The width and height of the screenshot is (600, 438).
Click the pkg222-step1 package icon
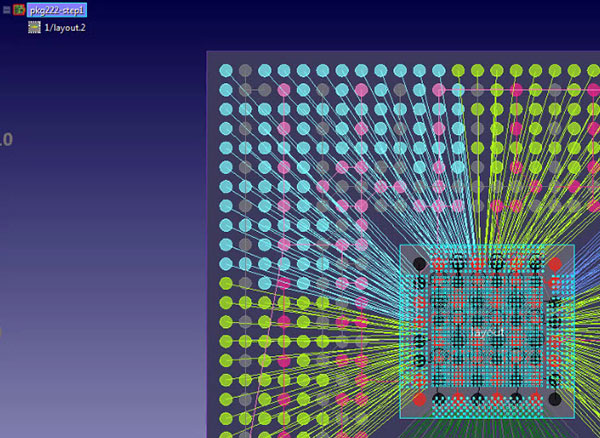click(19, 10)
